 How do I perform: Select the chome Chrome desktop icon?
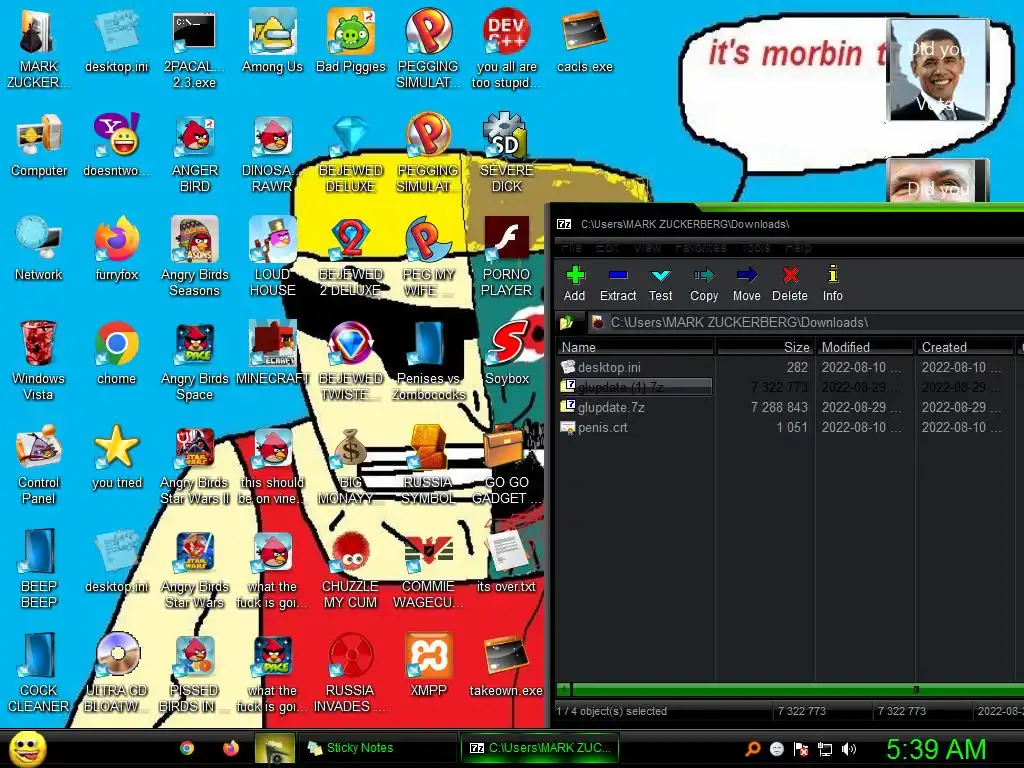[116, 353]
